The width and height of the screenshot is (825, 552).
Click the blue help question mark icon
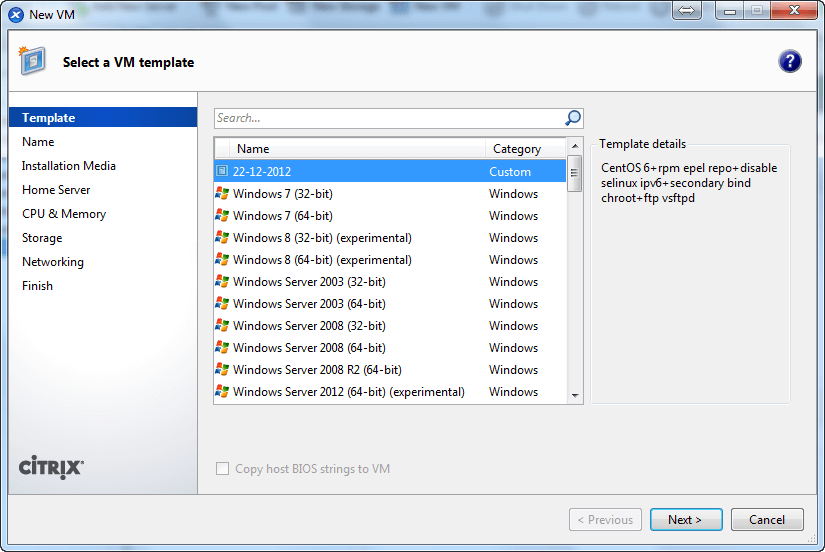coord(789,62)
